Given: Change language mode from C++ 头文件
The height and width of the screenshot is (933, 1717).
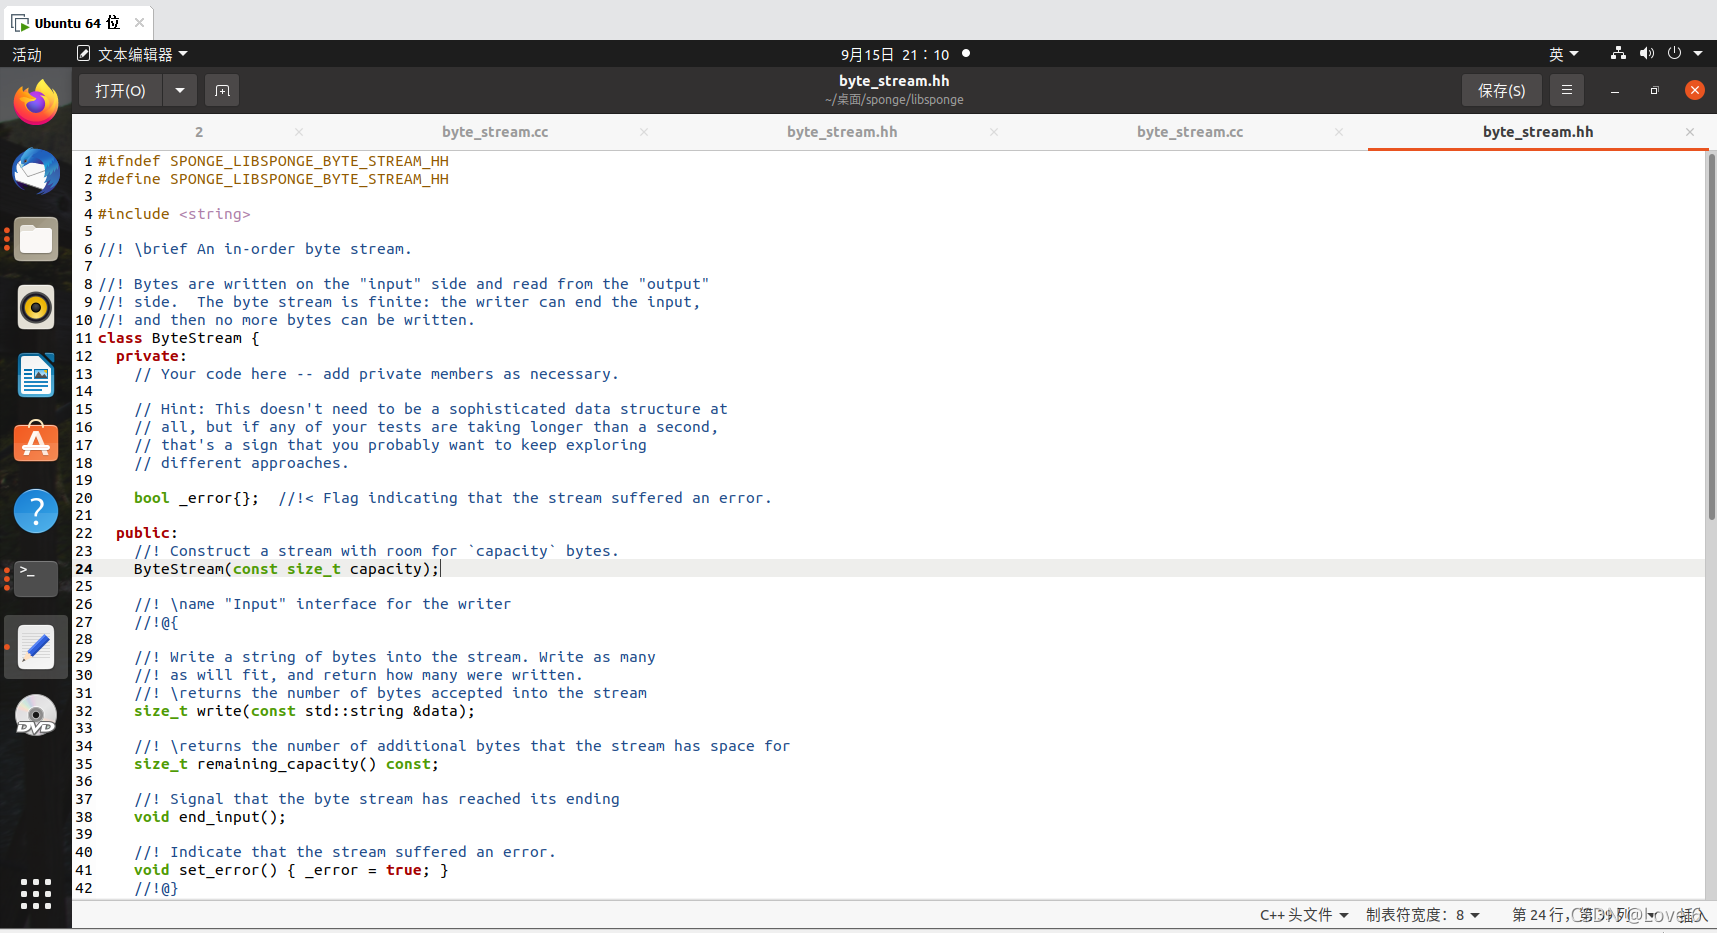Looking at the screenshot, I should [1304, 915].
